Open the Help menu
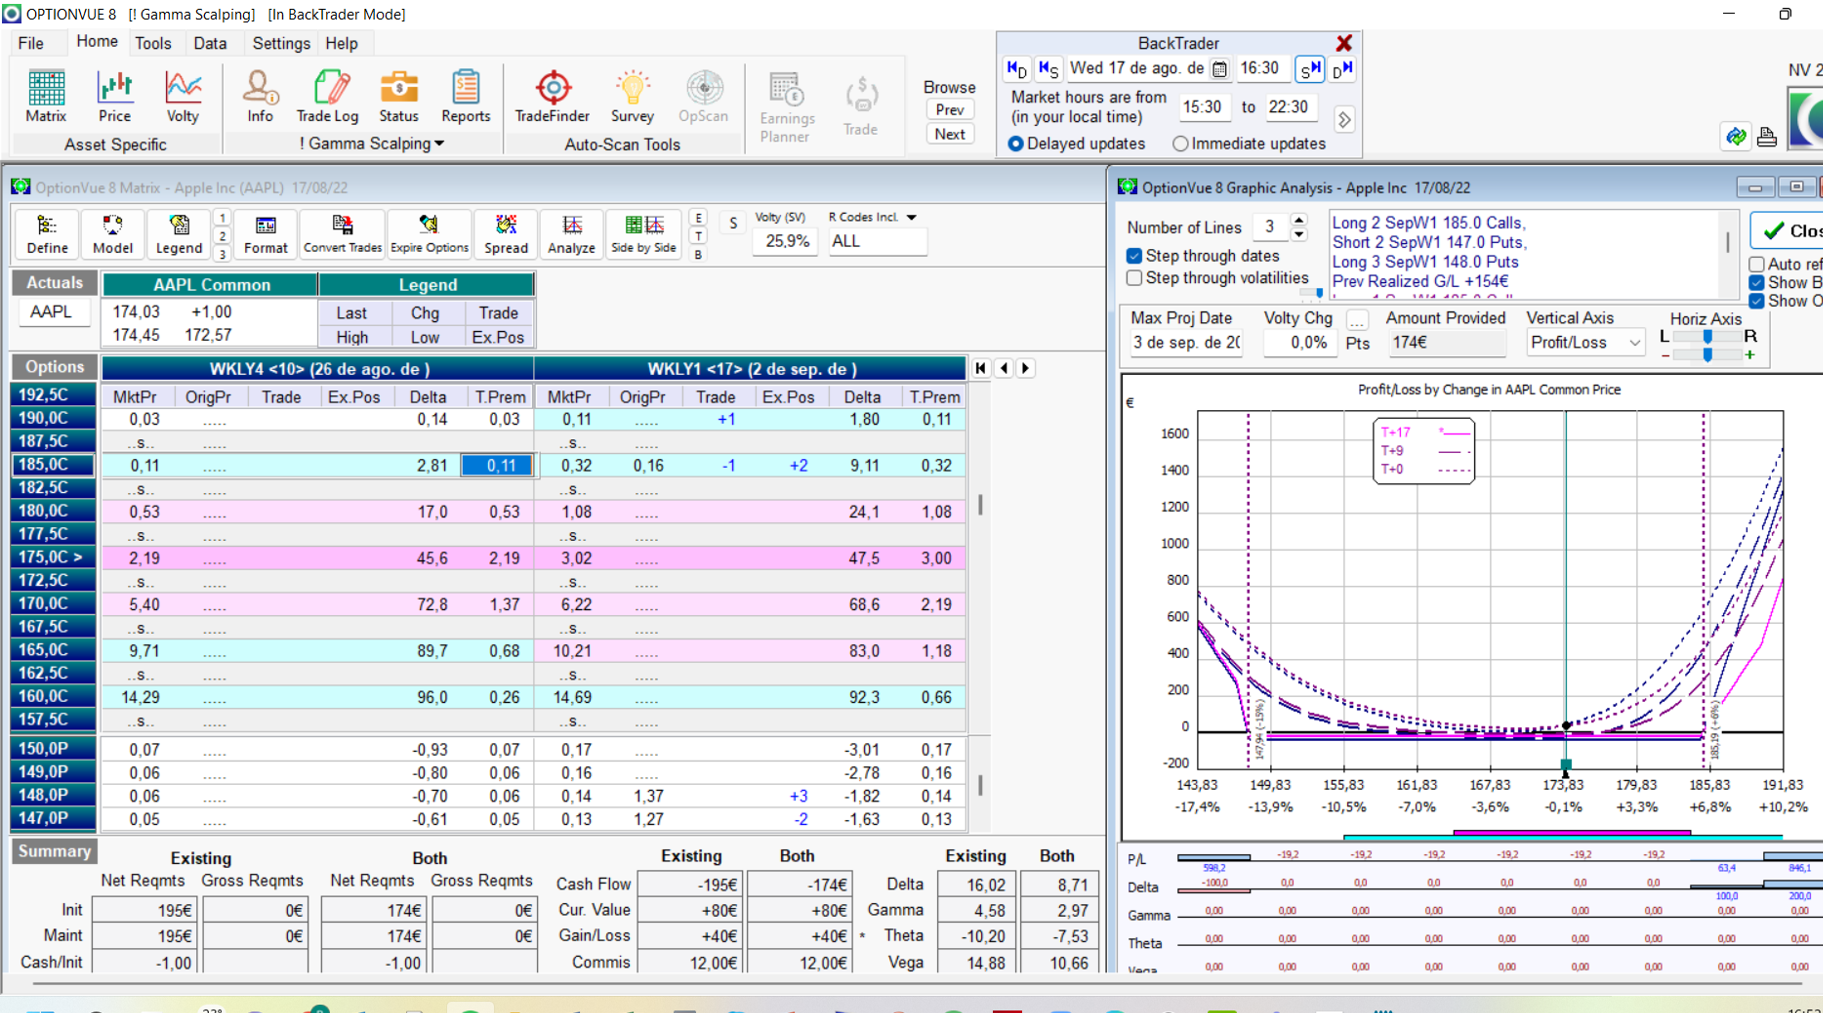The width and height of the screenshot is (1823, 1013). 341,43
